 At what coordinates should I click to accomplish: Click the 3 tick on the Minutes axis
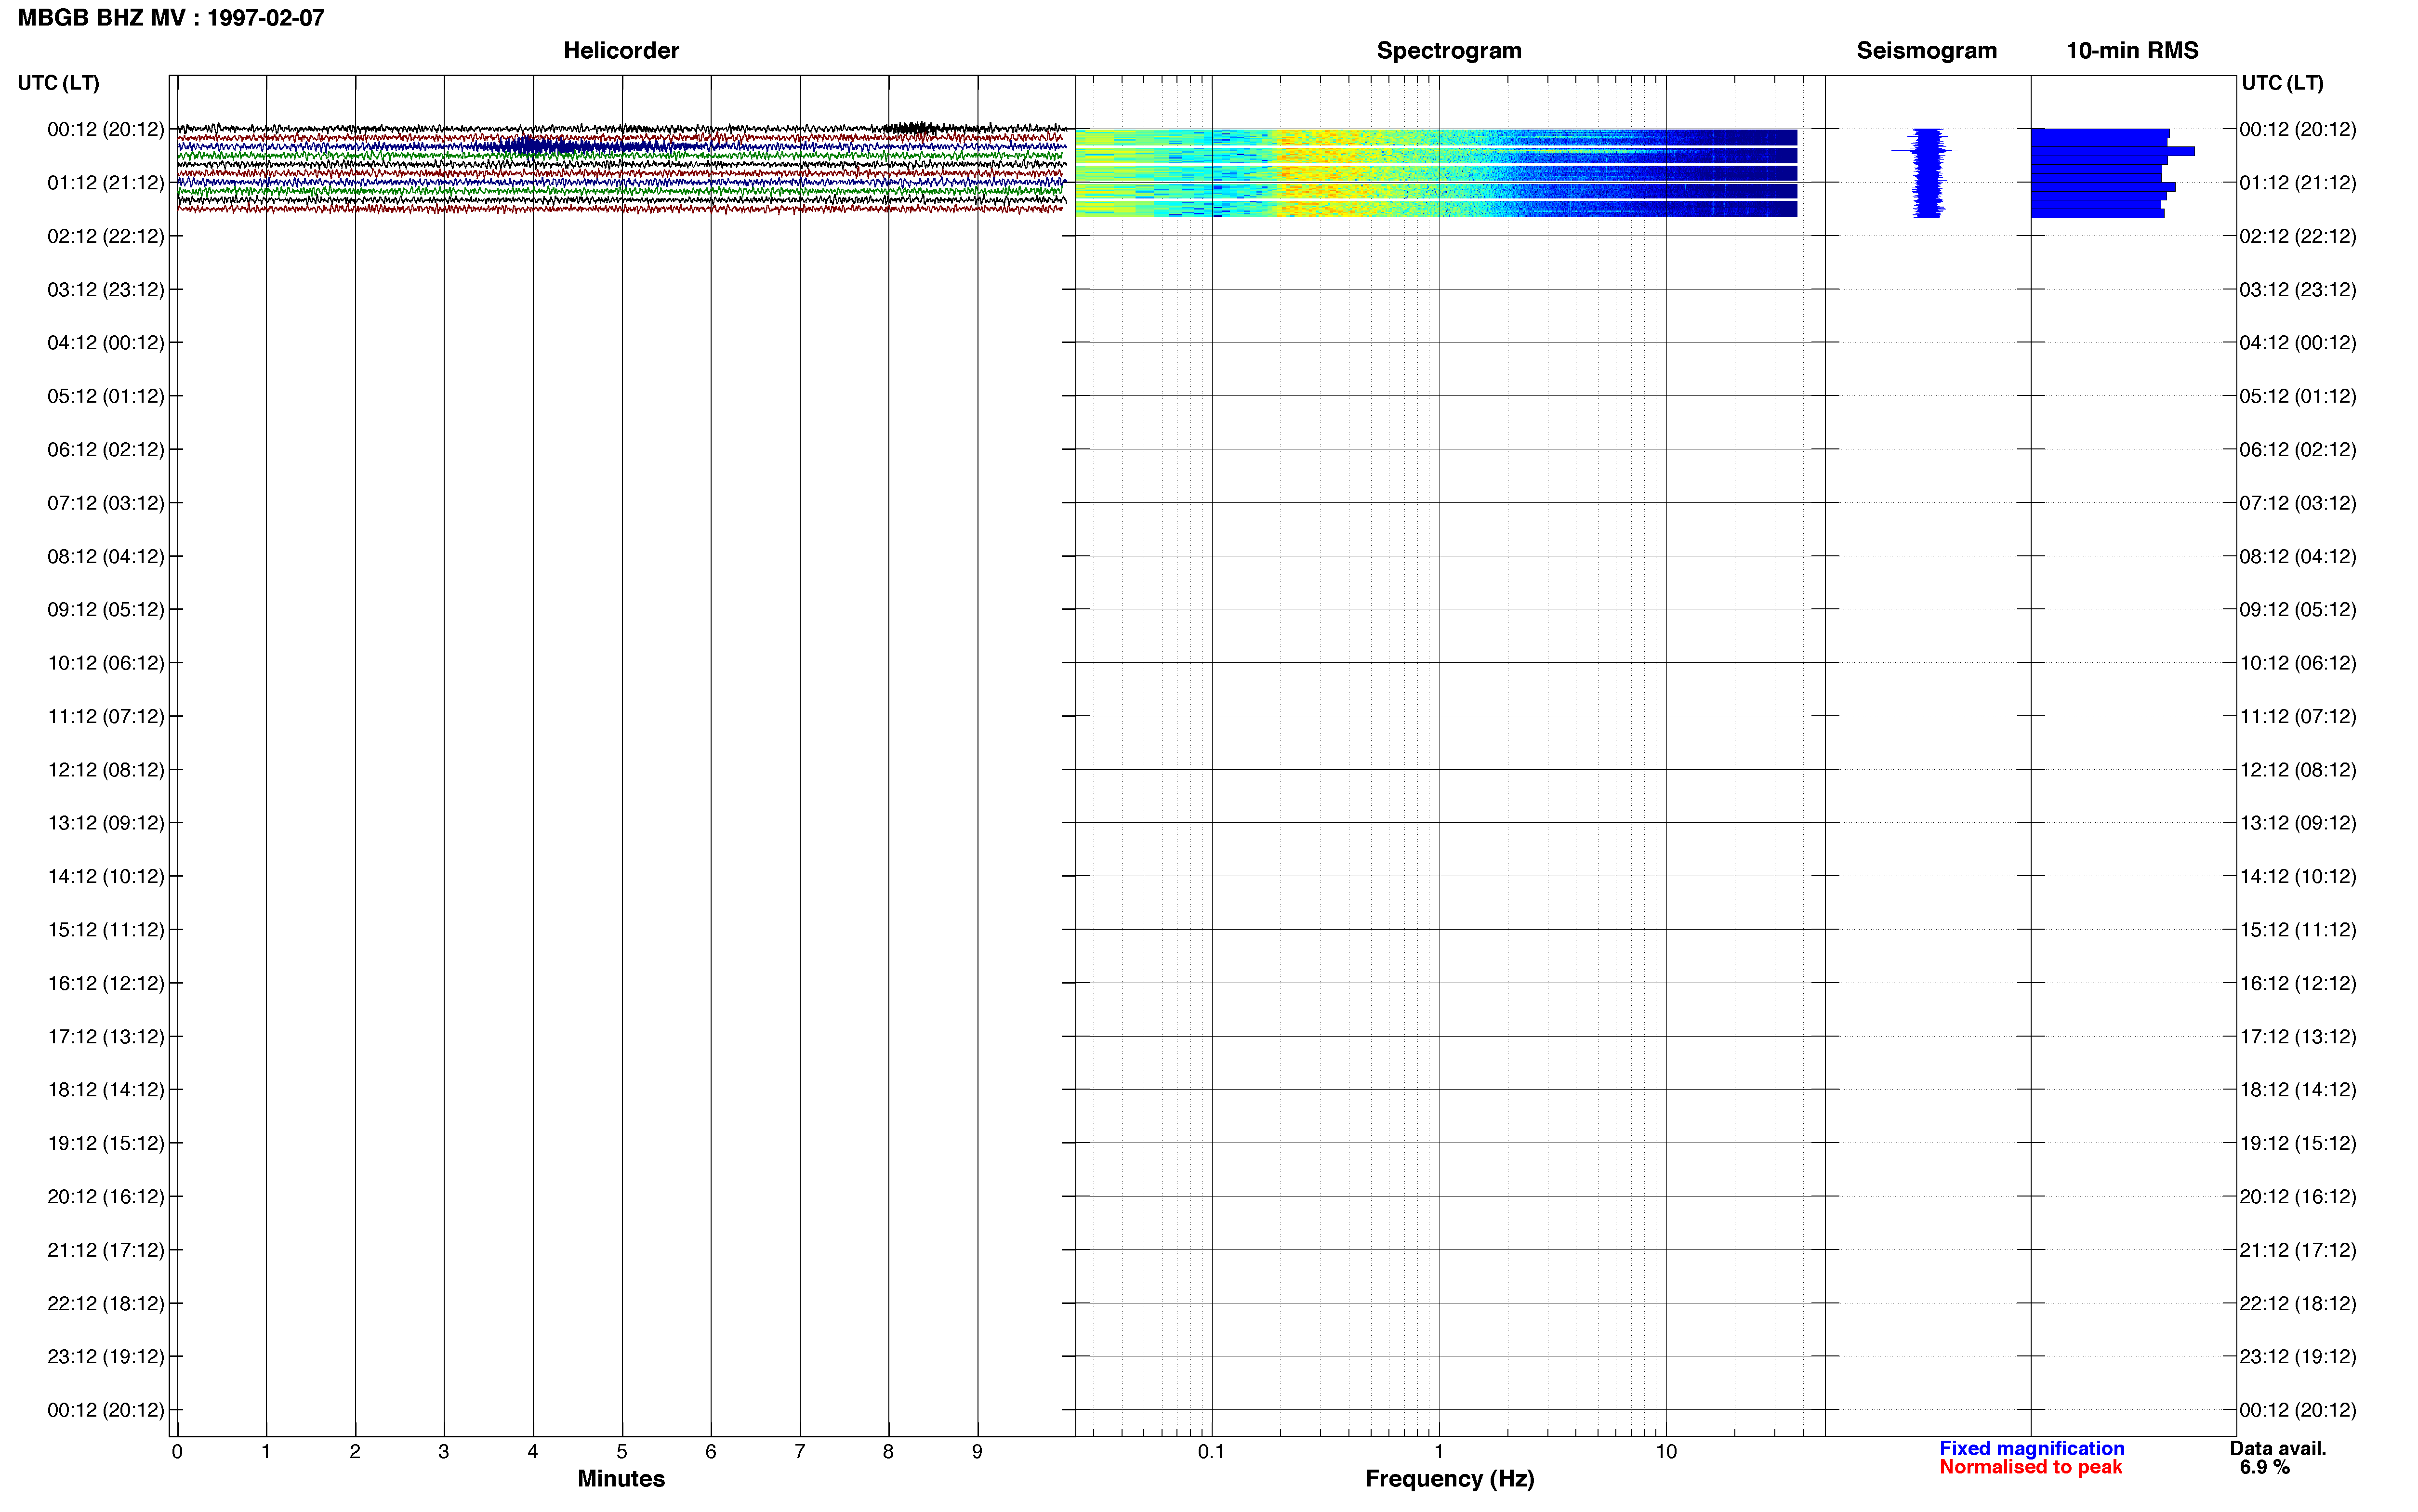point(444,1451)
